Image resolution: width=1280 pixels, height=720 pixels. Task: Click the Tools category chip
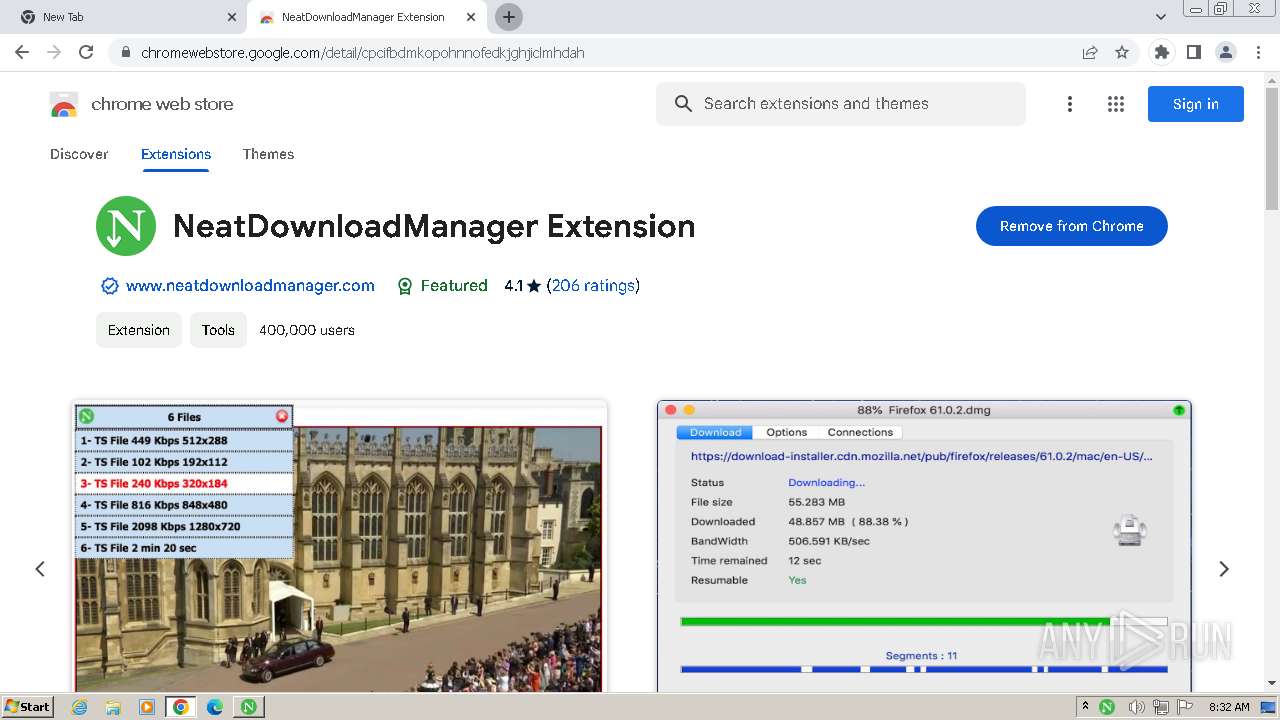(x=218, y=330)
